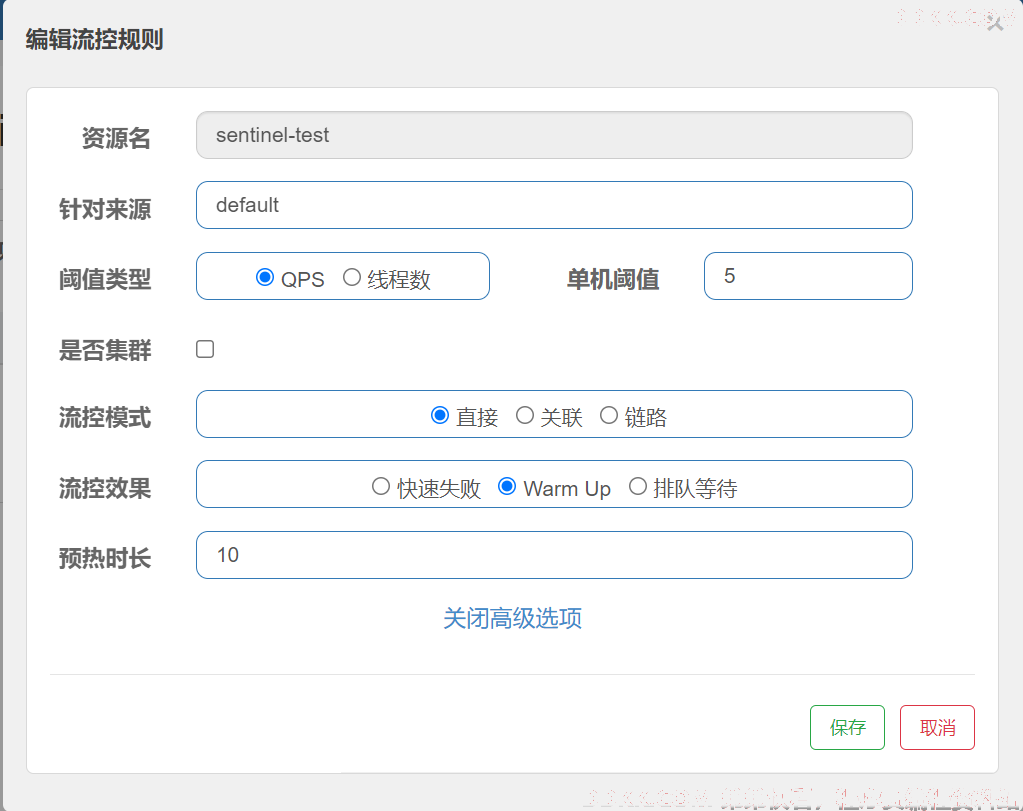Select 排队等待 flow control effect
1023x811 pixels.
[637, 486]
